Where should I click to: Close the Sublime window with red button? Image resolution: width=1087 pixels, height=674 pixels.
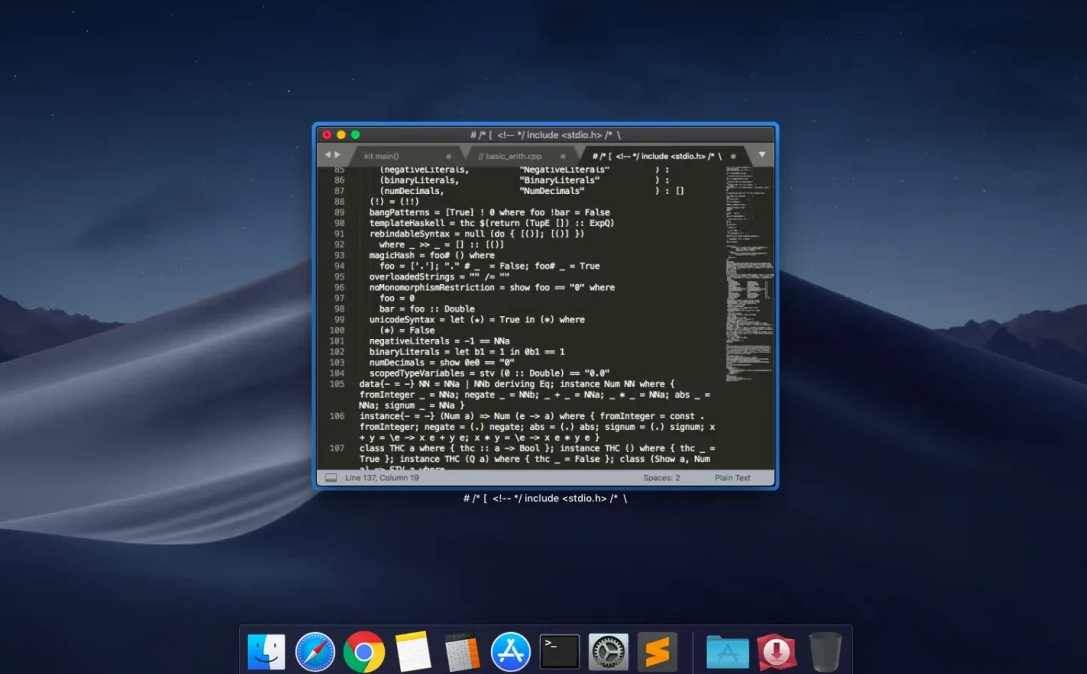327,135
